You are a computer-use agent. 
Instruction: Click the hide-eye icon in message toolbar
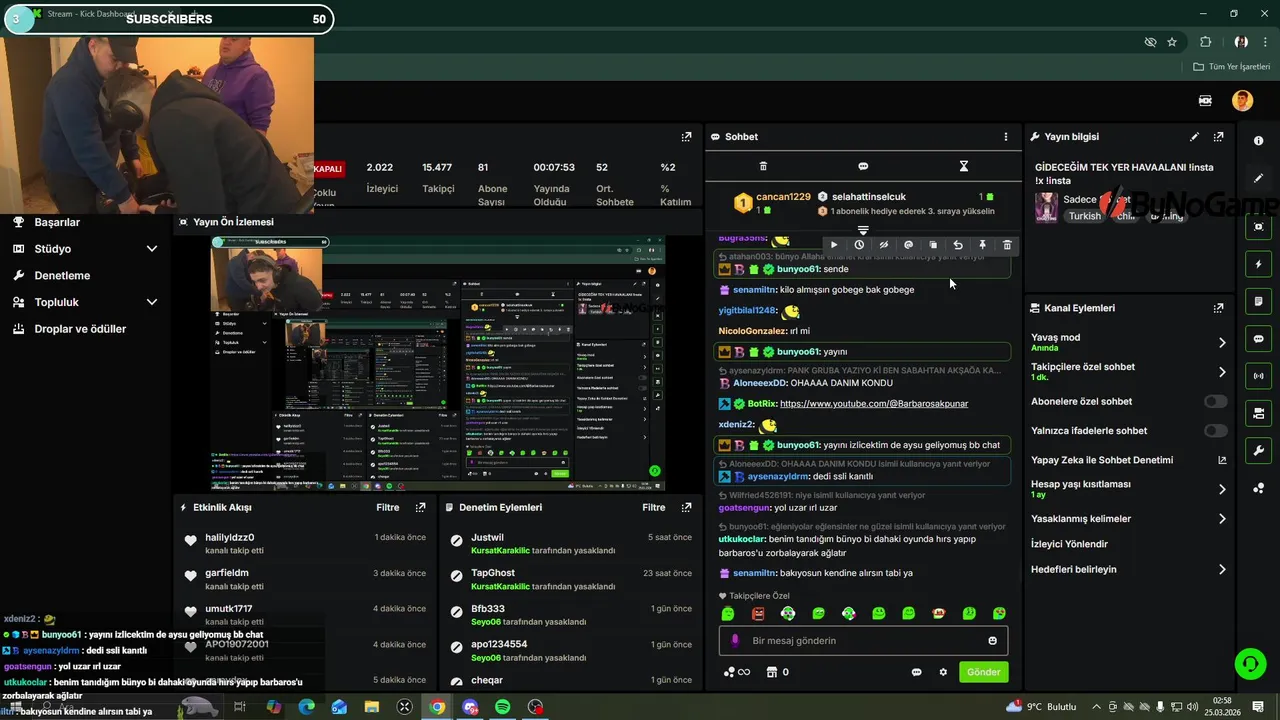(883, 245)
